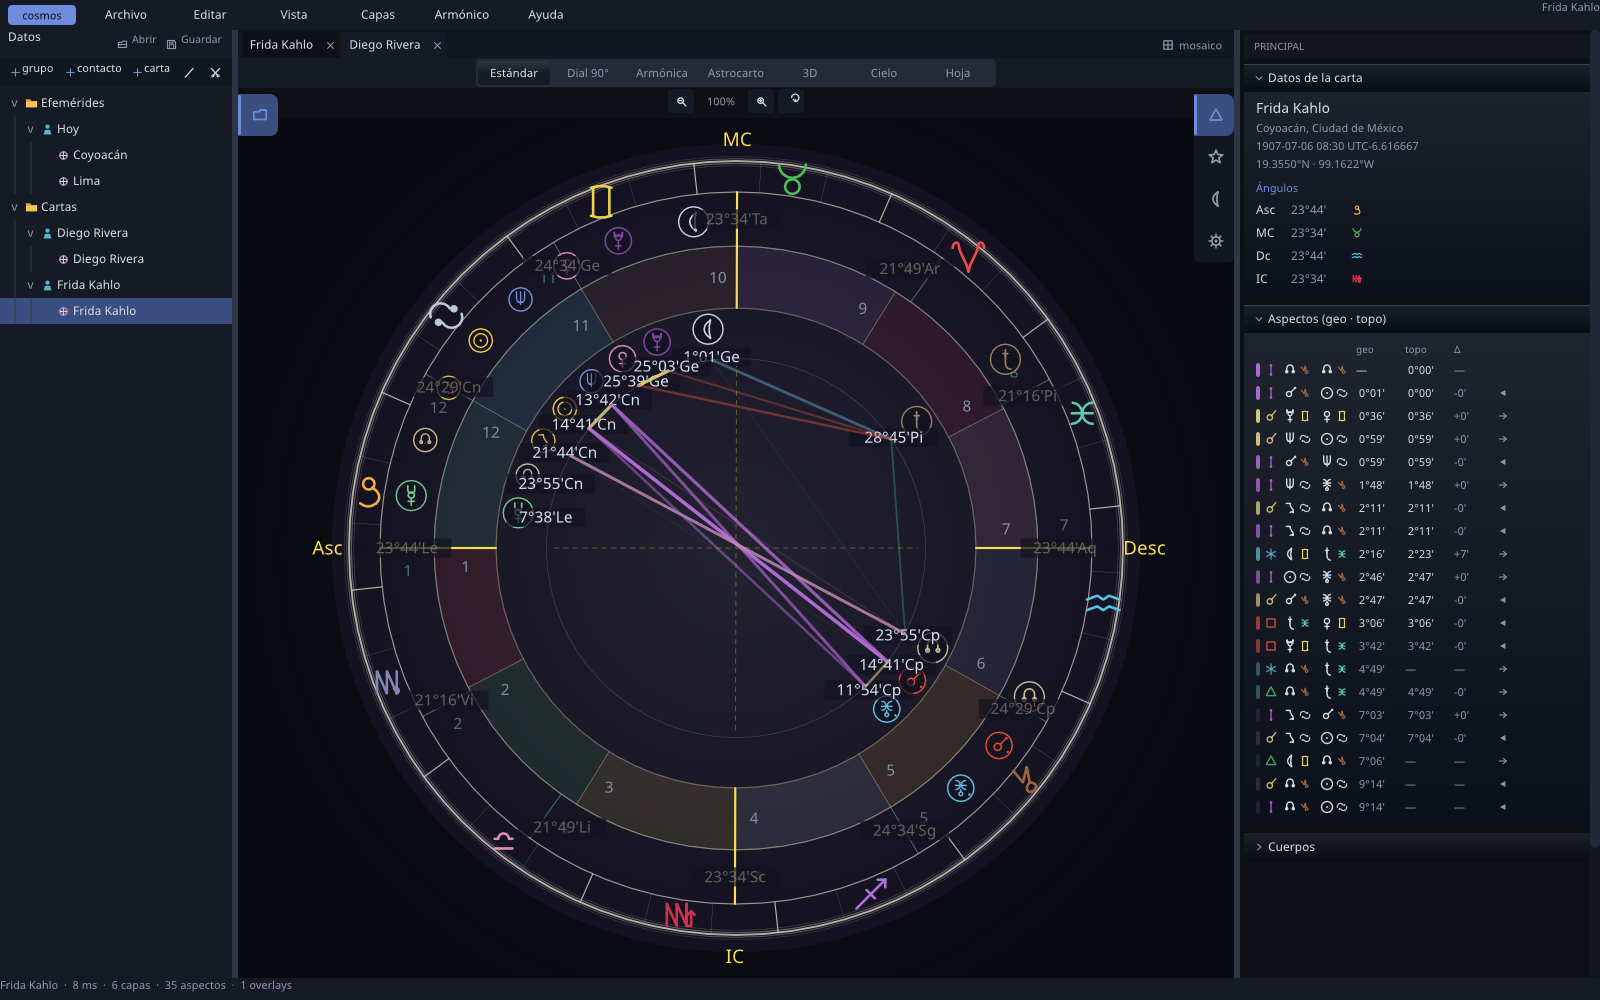Toggle mosaico layout view

[x=1192, y=45]
